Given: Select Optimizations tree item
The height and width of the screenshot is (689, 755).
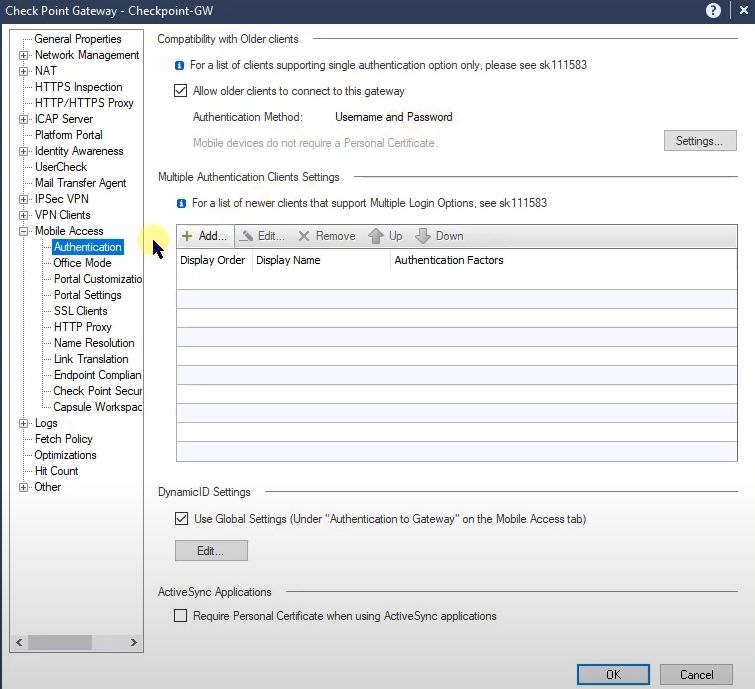Looking at the screenshot, I should 65,455.
